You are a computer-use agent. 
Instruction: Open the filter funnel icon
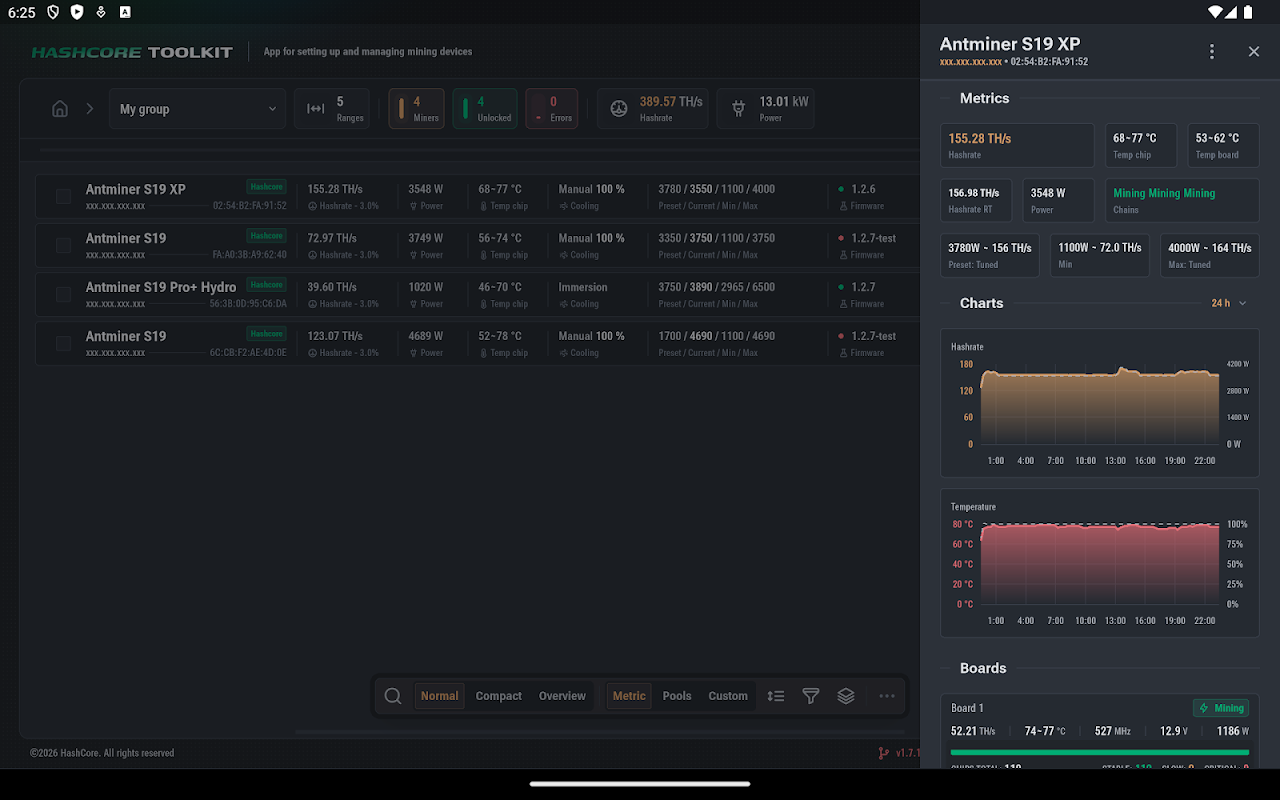811,696
